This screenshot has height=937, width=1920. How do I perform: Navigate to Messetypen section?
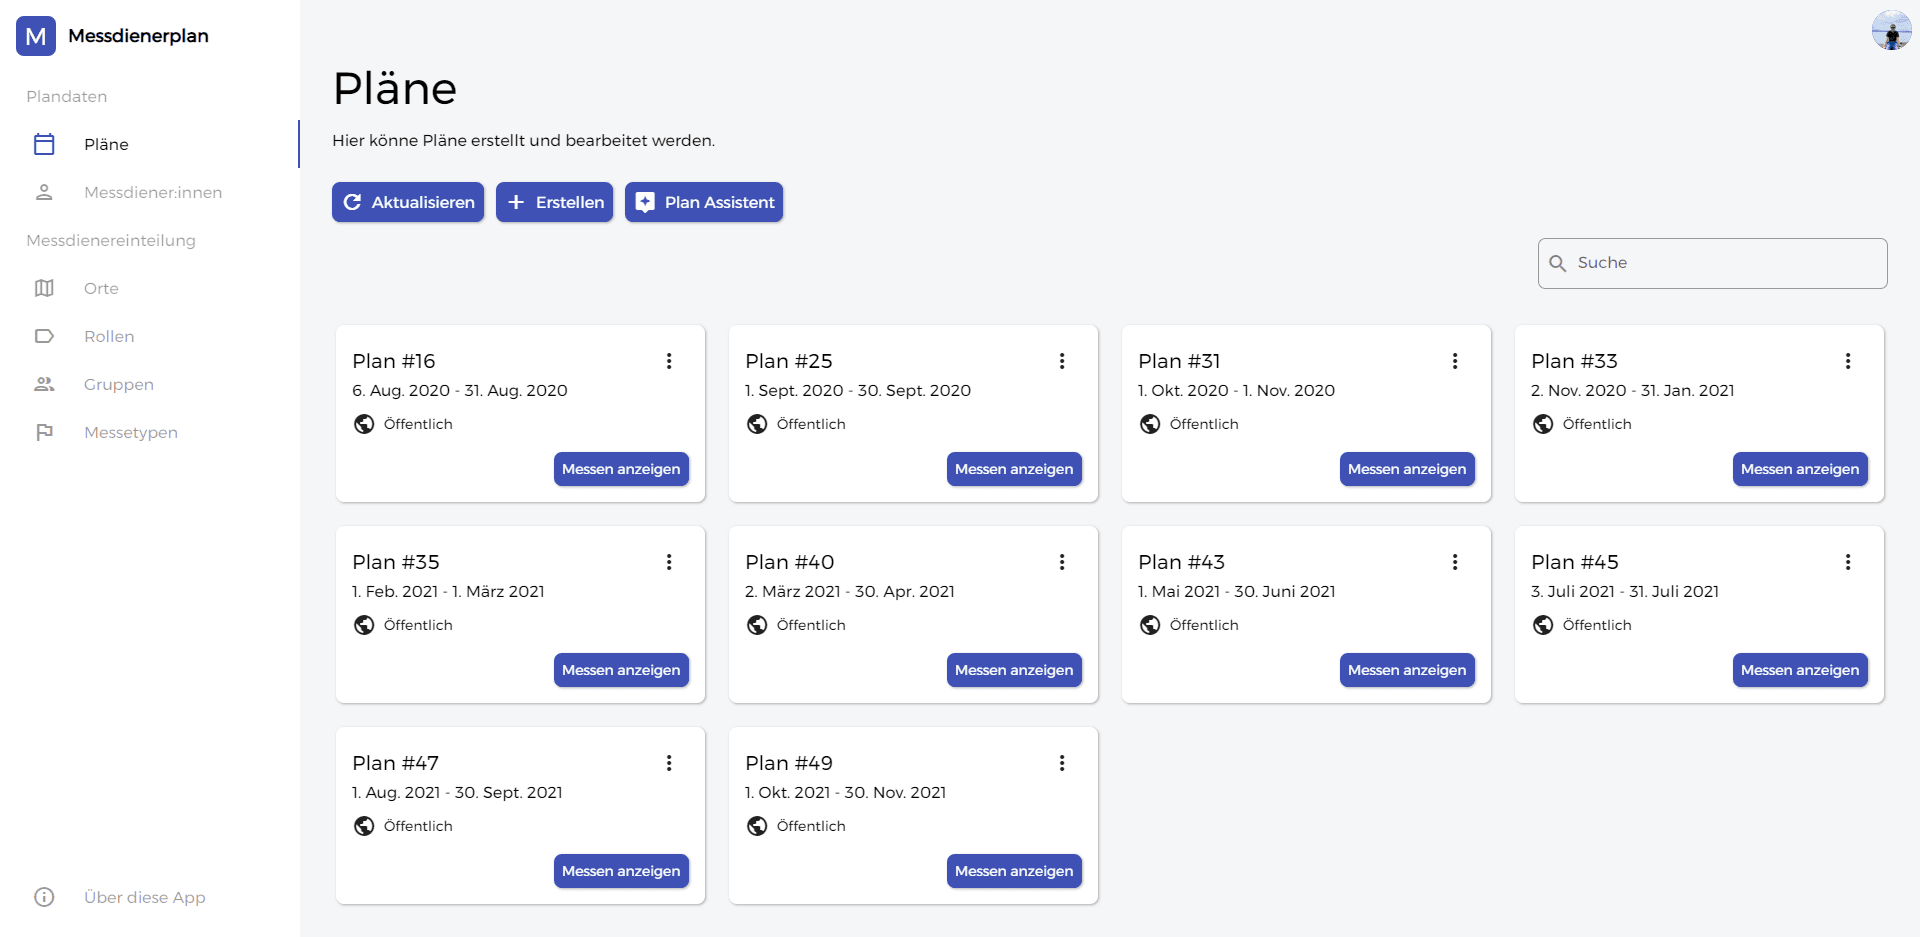click(x=131, y=432)
